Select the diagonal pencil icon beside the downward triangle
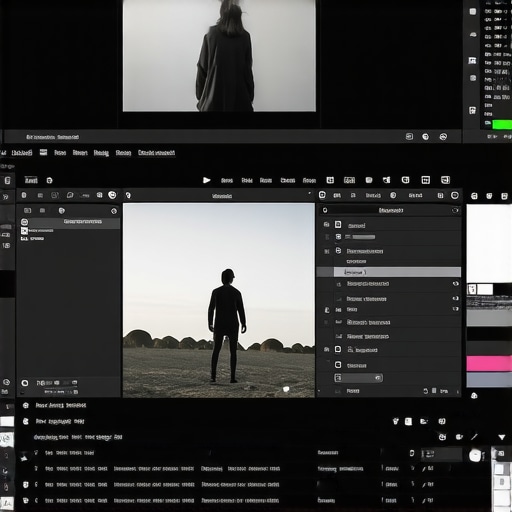 pos(474,437)
